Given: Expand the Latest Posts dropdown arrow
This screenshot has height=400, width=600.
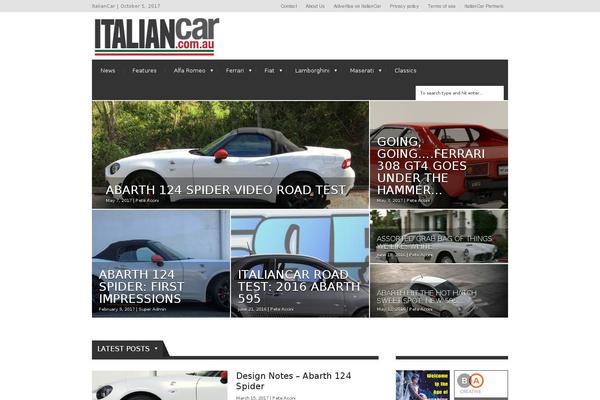Looking at the screenshot, I should (156, 348).
